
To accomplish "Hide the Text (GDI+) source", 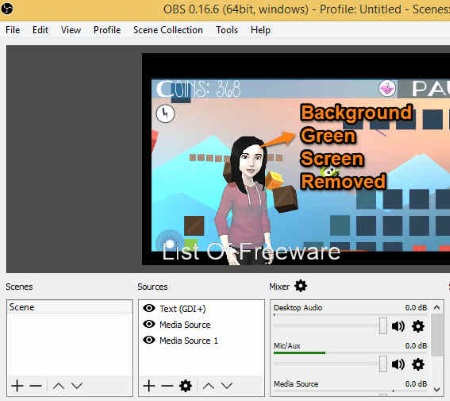I will click(x=149, y=308).
